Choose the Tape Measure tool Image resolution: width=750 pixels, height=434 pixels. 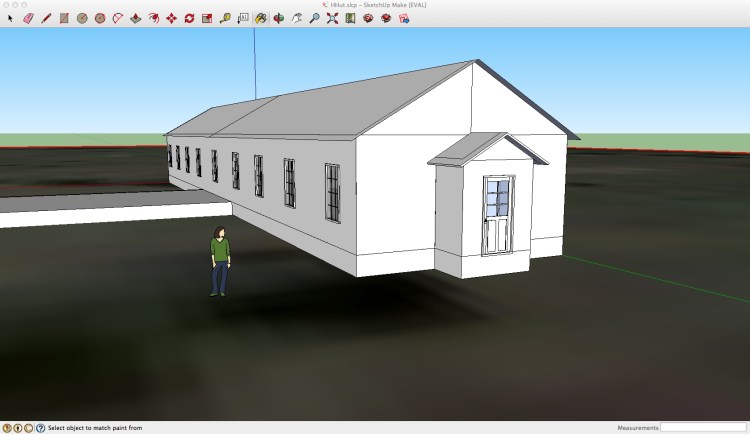tap(225, 19)
